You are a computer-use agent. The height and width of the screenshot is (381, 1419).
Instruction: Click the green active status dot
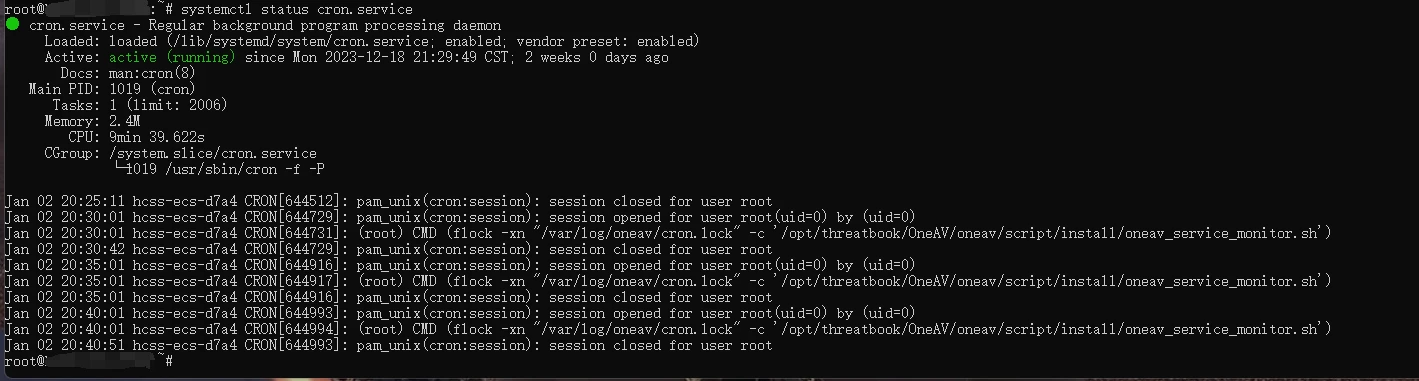click(x=11, y=25)
